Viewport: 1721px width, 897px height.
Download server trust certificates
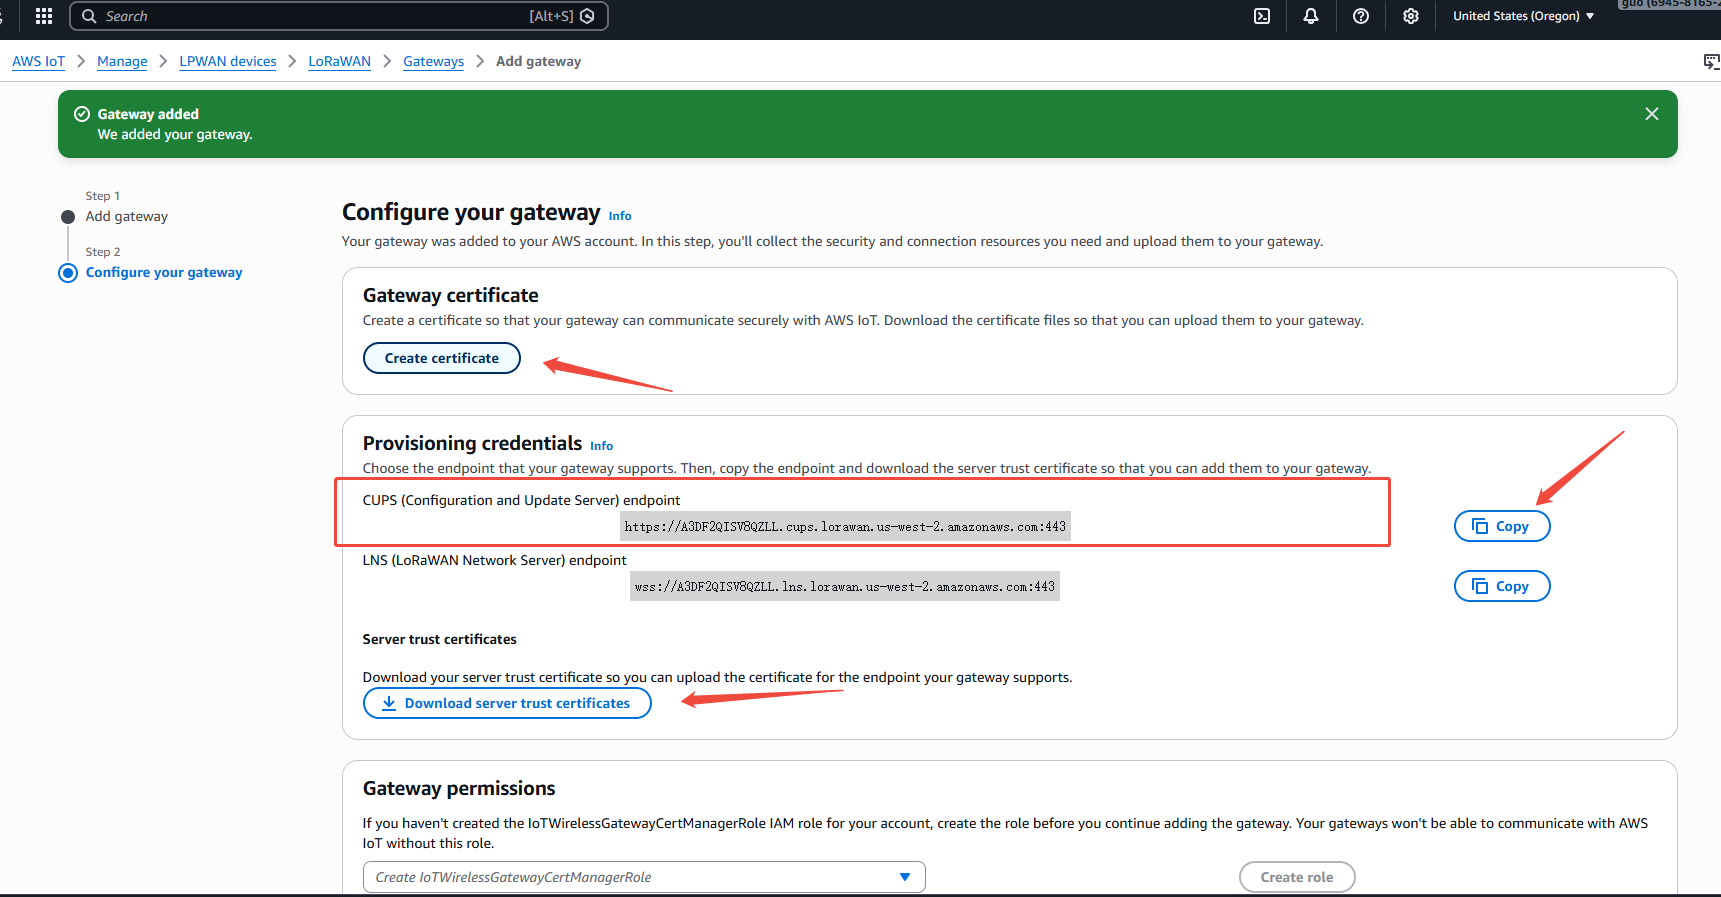tap(506, 703)
